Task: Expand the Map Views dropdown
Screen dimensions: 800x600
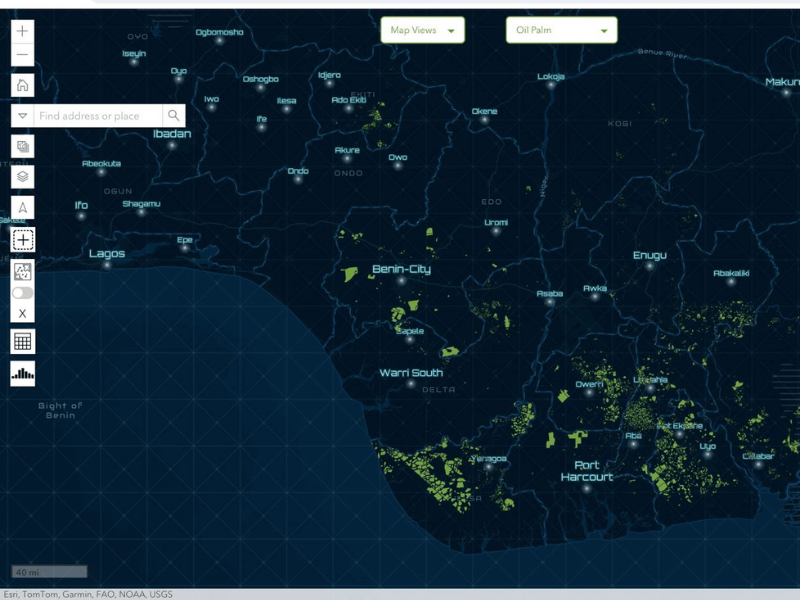Action: 422,31
